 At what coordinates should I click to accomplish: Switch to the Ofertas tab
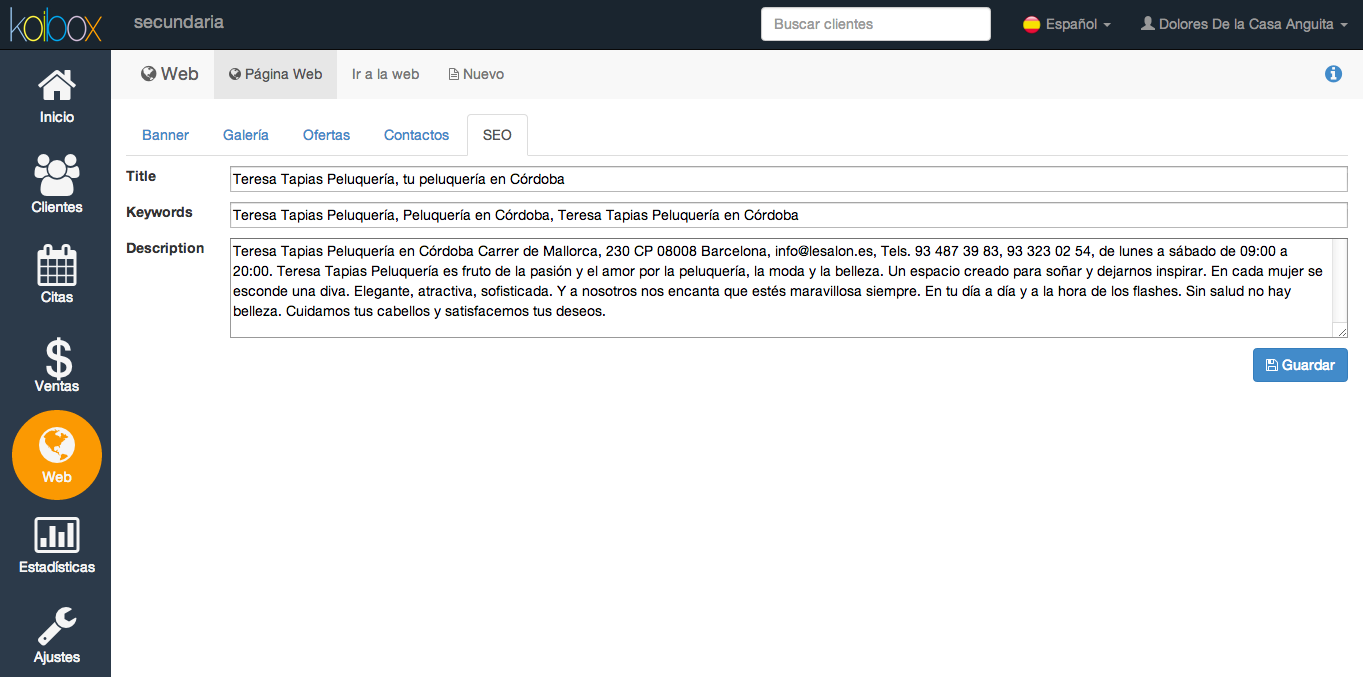click(x=326, y=135)
